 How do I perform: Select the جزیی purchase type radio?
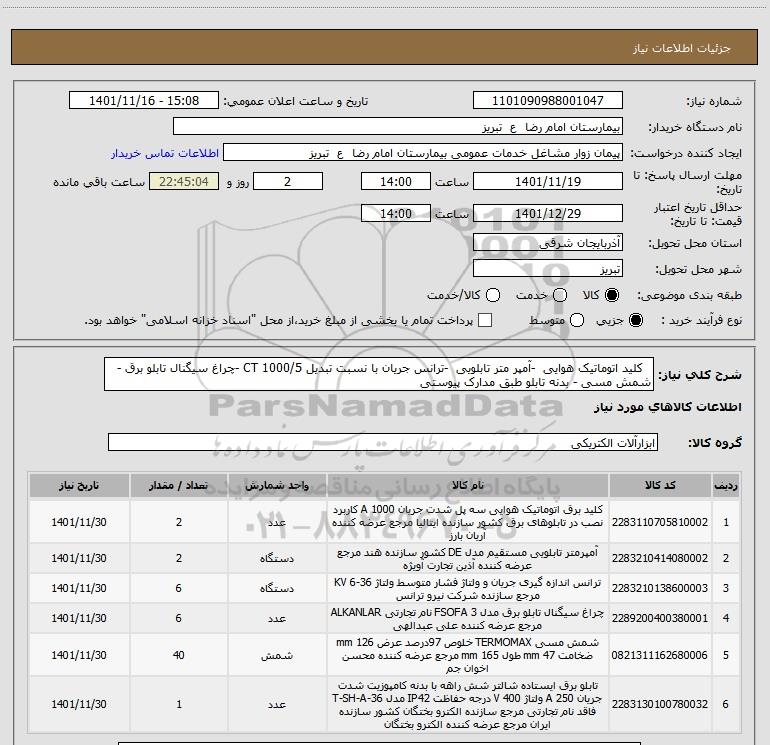(636, 320)
